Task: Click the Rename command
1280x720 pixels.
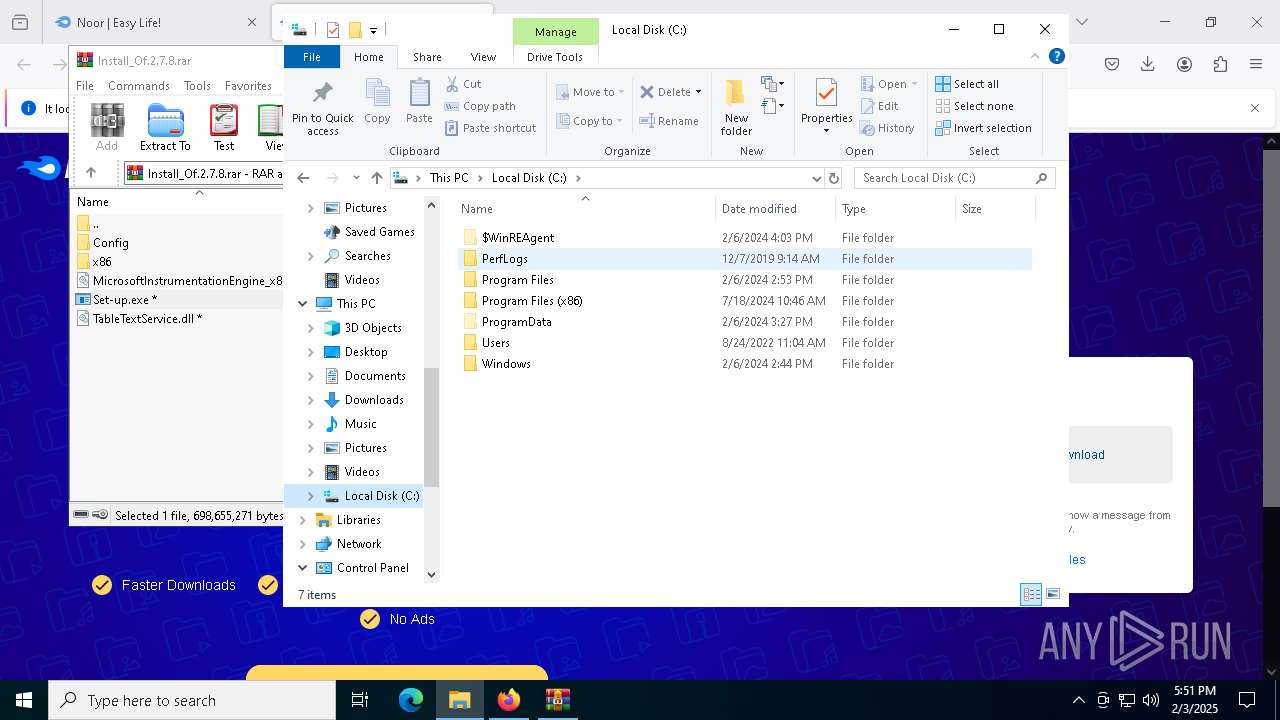Action: coord(669,121)
